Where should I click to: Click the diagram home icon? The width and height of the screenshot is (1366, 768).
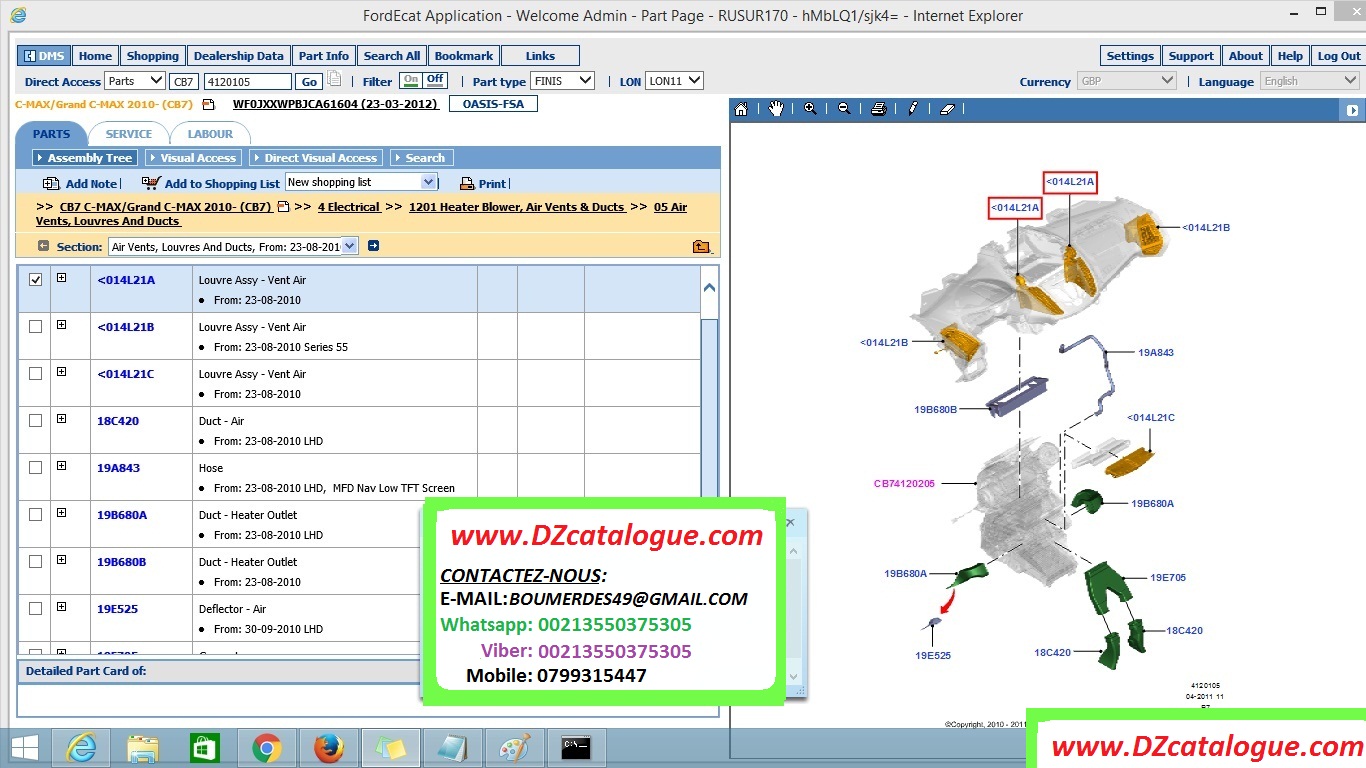741,109
